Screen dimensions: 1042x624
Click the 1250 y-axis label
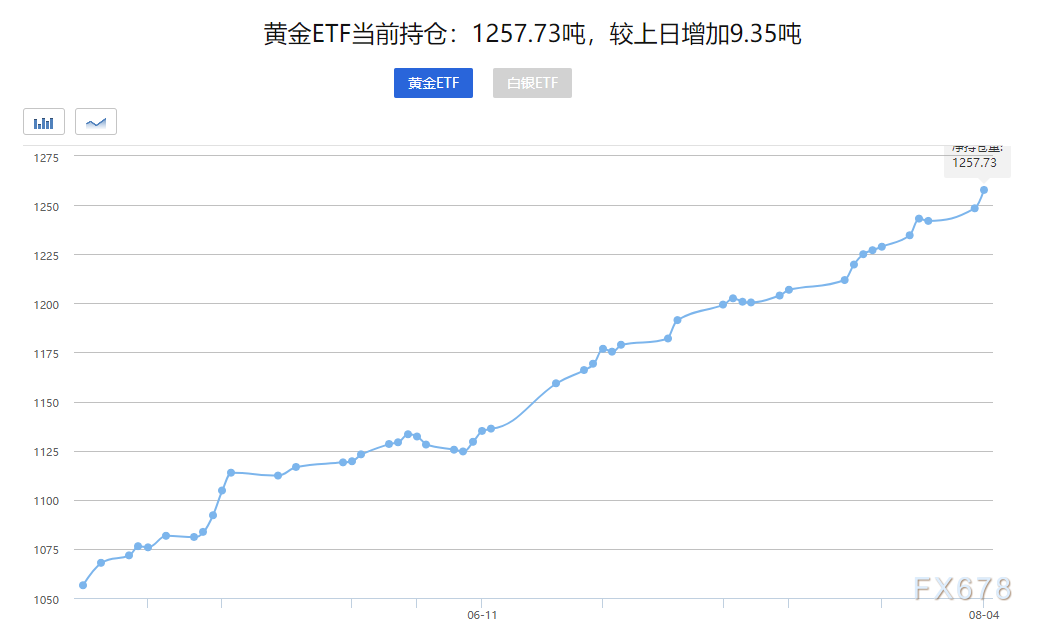click(47, 207)
